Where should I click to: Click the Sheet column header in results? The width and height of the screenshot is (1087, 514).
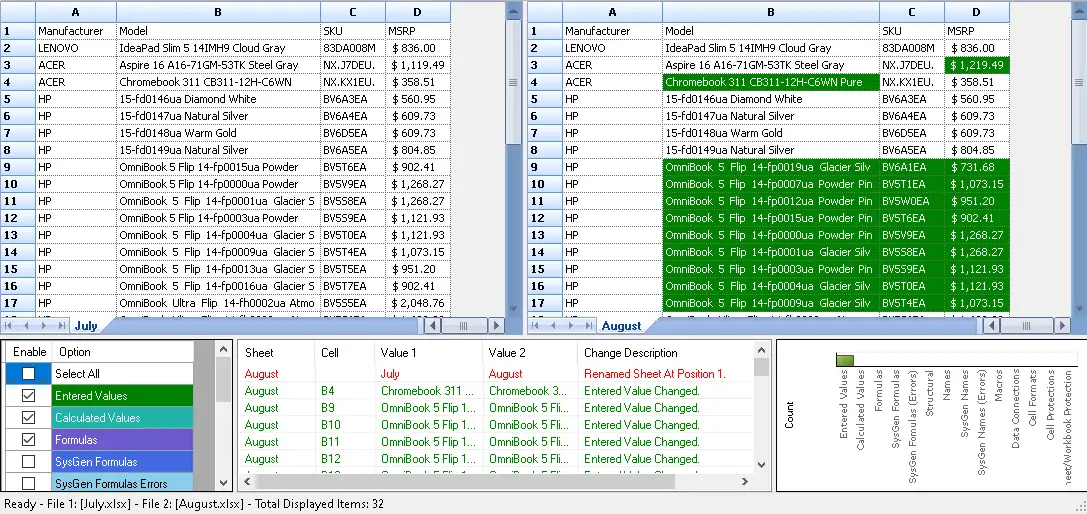pos(276,352)
